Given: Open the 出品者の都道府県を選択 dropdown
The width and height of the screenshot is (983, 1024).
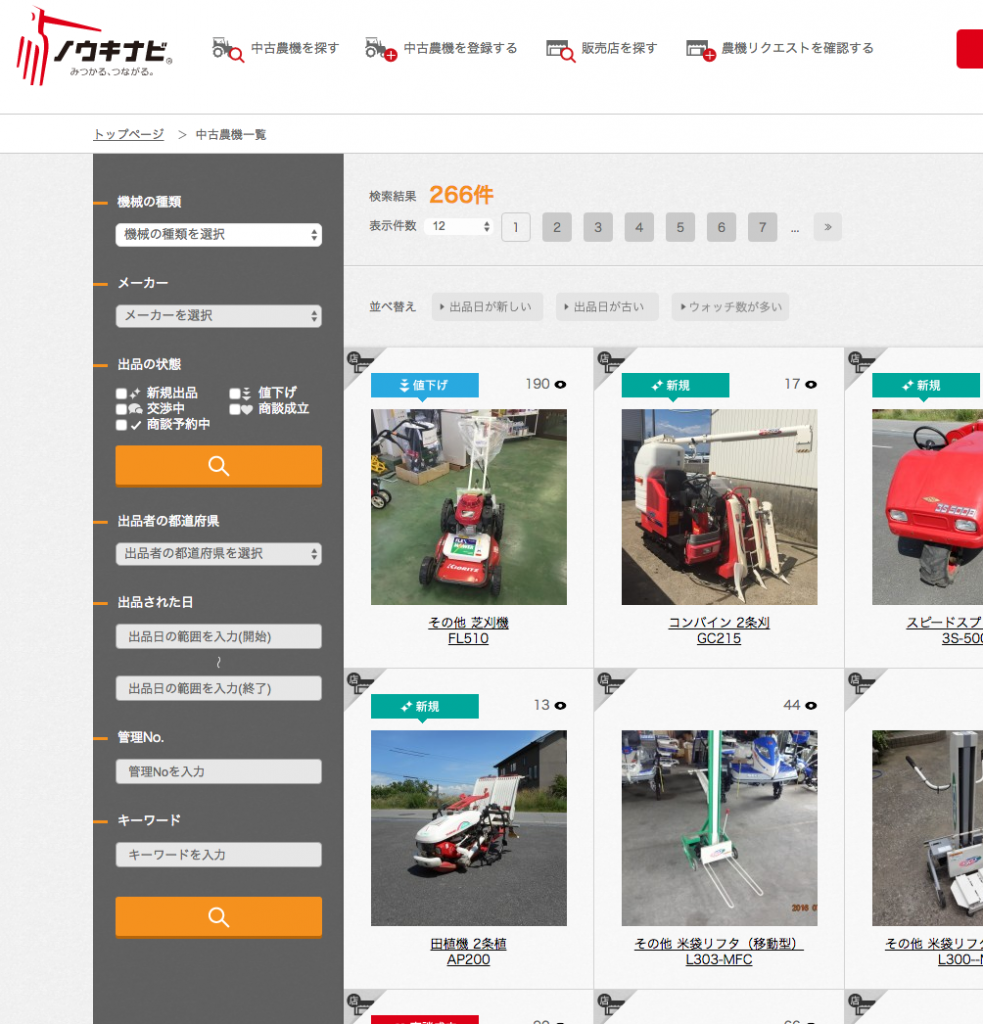Looking at the screenshot, I should [x=218, y=553].
